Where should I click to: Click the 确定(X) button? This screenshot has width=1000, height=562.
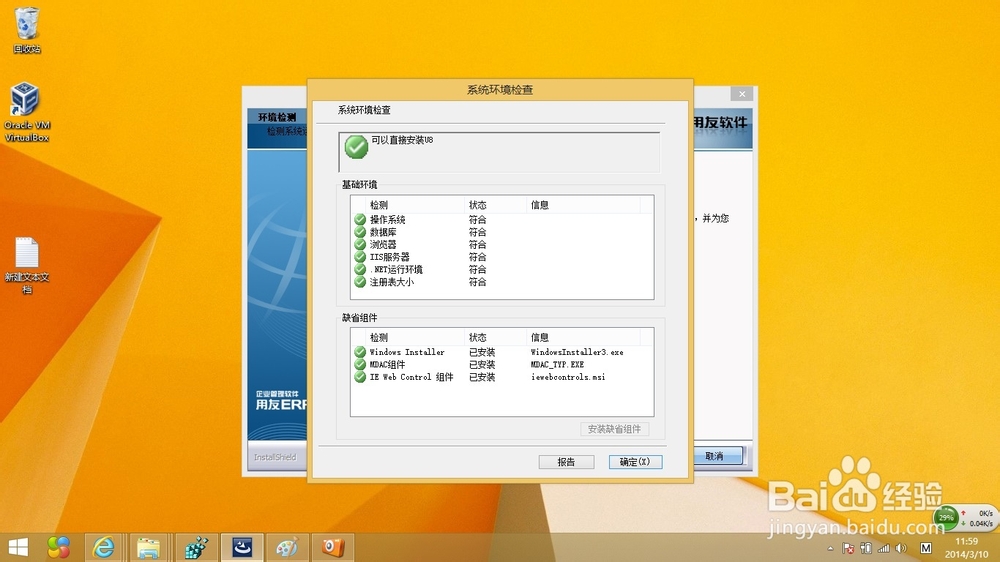[635, 462]
